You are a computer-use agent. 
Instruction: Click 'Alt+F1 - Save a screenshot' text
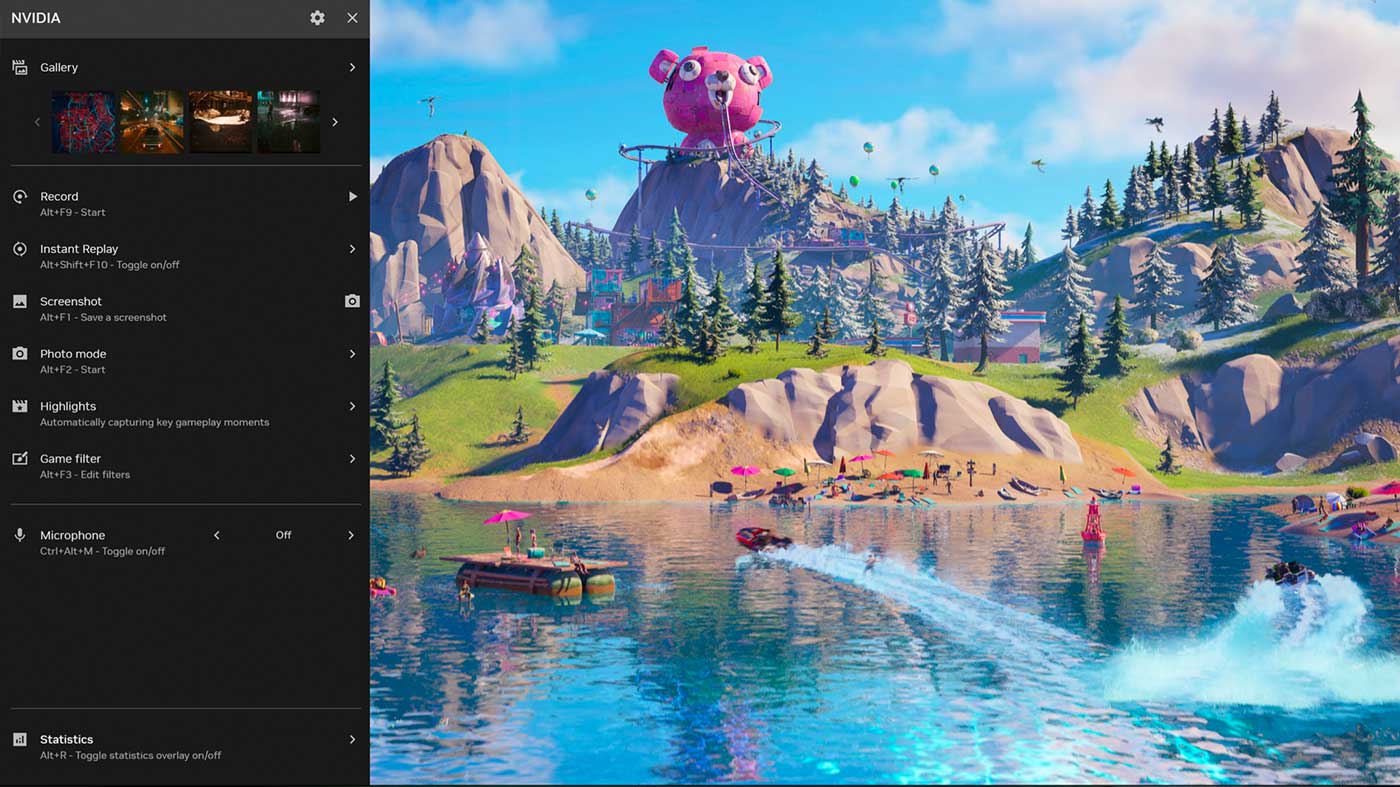103,317
